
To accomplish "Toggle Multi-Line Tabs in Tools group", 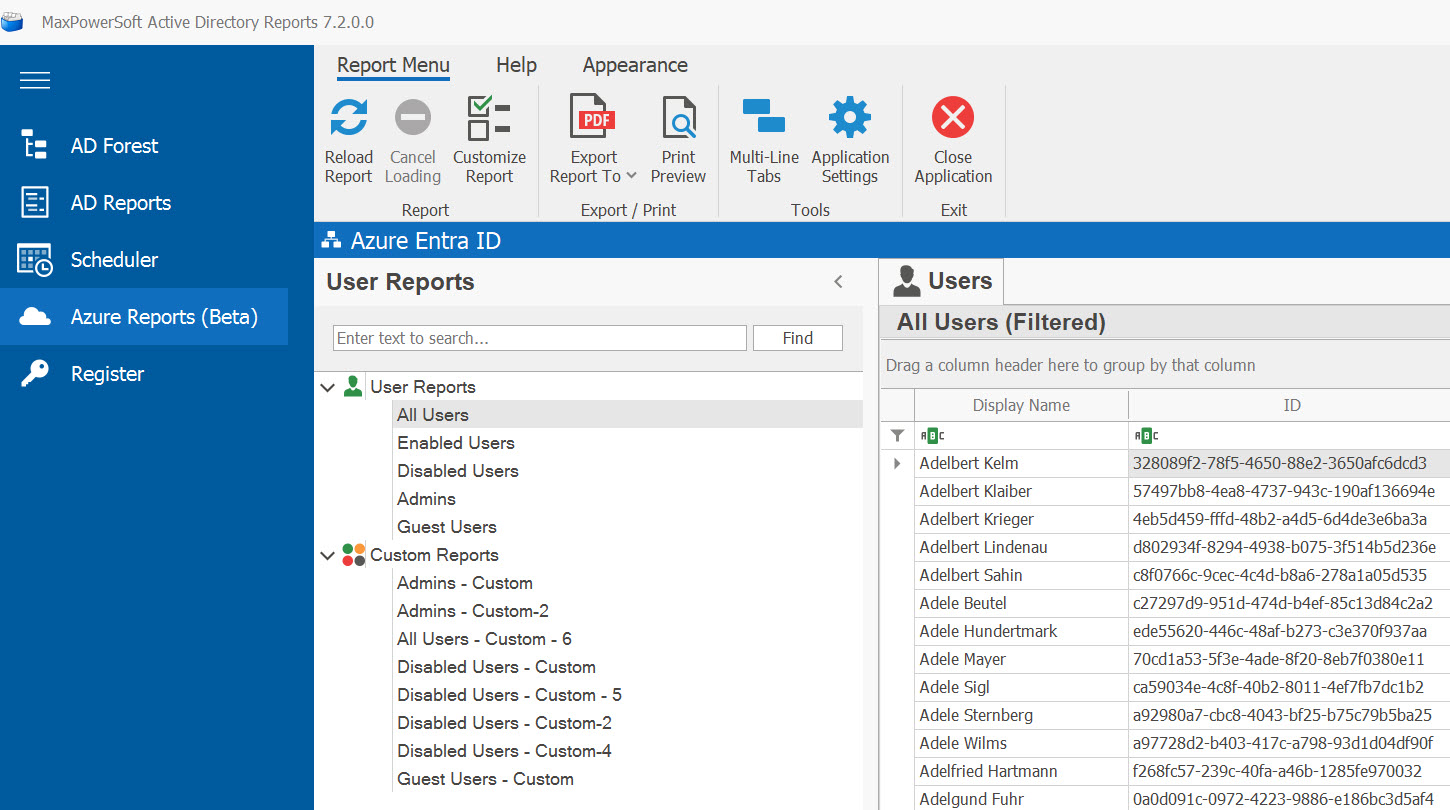I will click(764, 119).
